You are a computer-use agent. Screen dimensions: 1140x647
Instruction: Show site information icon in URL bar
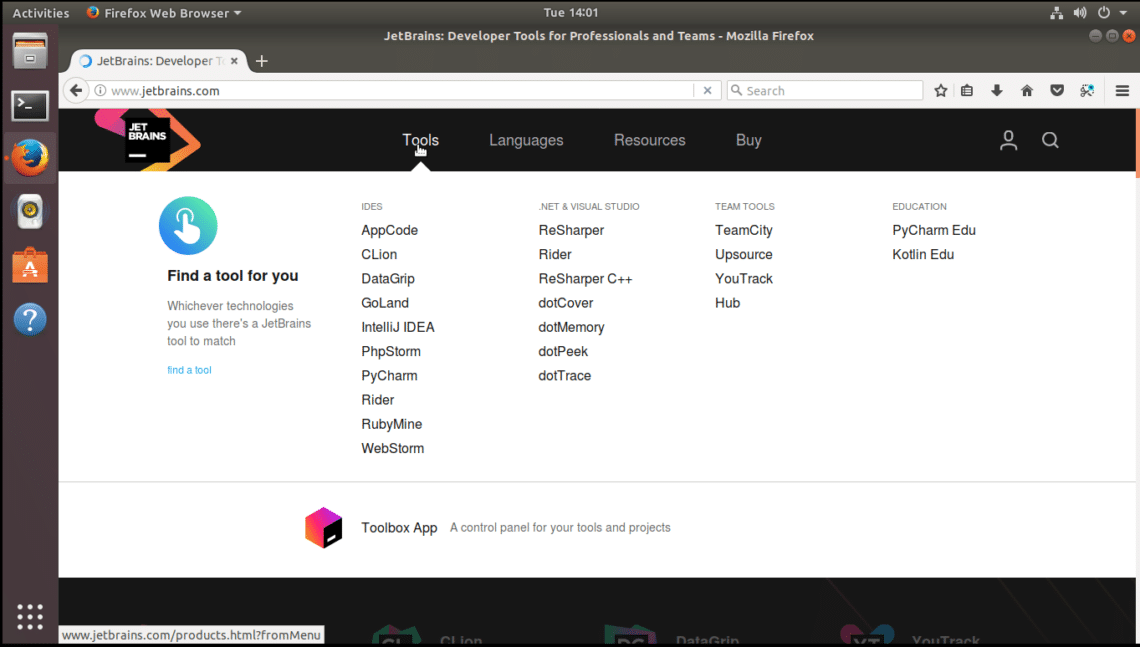[x=100, y=90]
